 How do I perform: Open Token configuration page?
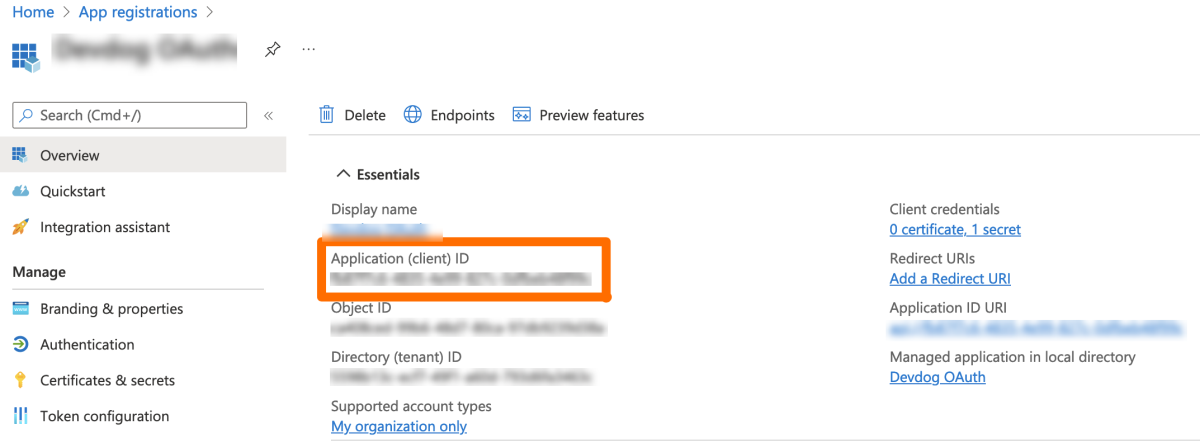coord(104,416)
